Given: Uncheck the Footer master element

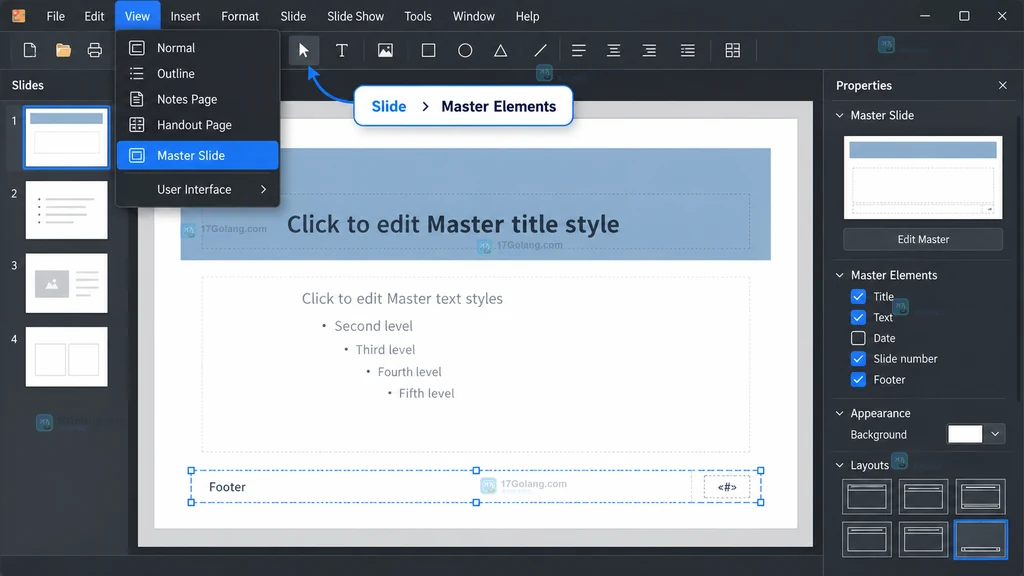Looking at the screenshot, I should coord(858,379).
